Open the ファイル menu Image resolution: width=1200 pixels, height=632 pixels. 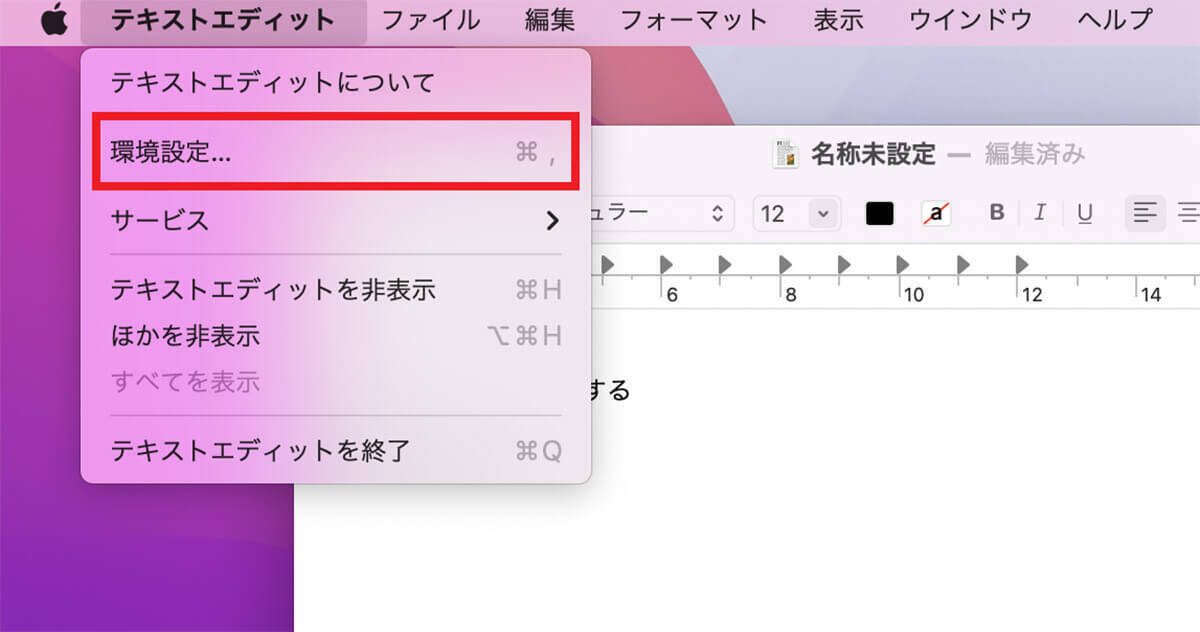pyautogui.click(x=431, y=20)
